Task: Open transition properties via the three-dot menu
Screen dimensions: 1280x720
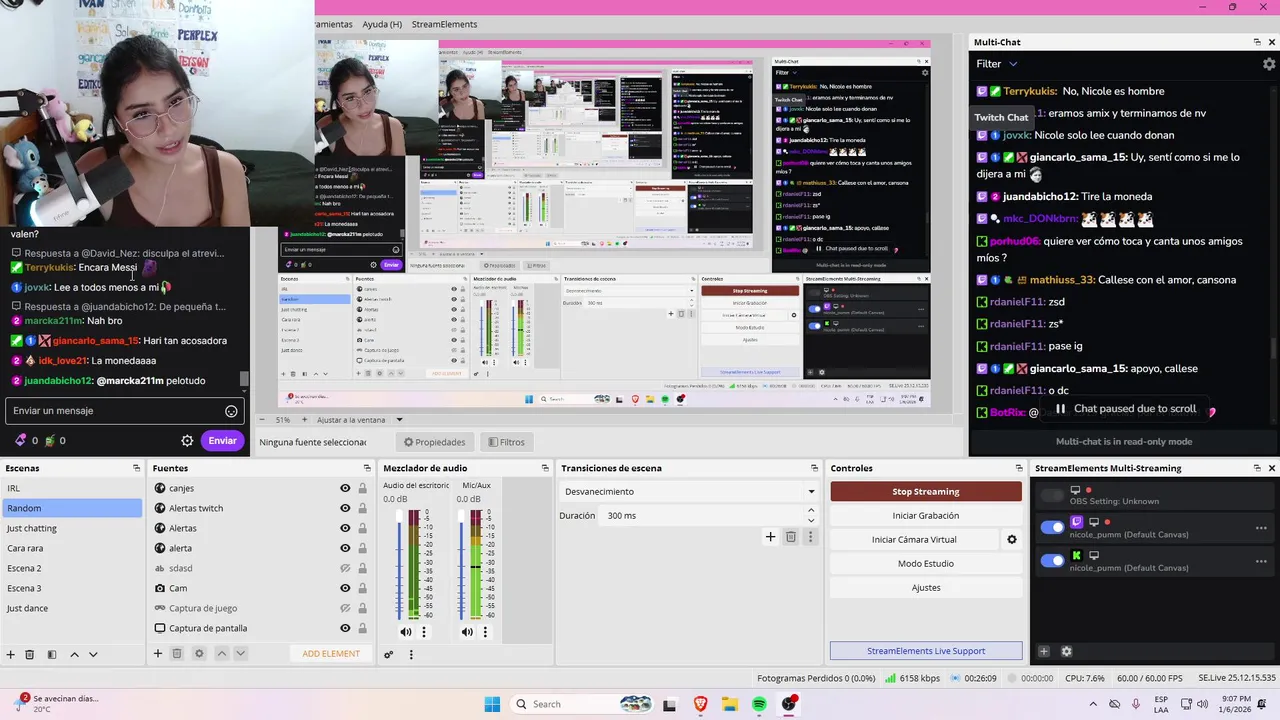Action: 811,537
